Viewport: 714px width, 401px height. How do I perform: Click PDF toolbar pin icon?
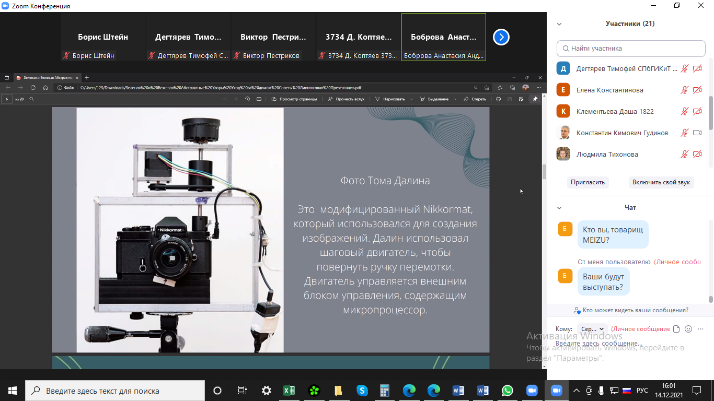click(x=535, y=99)
